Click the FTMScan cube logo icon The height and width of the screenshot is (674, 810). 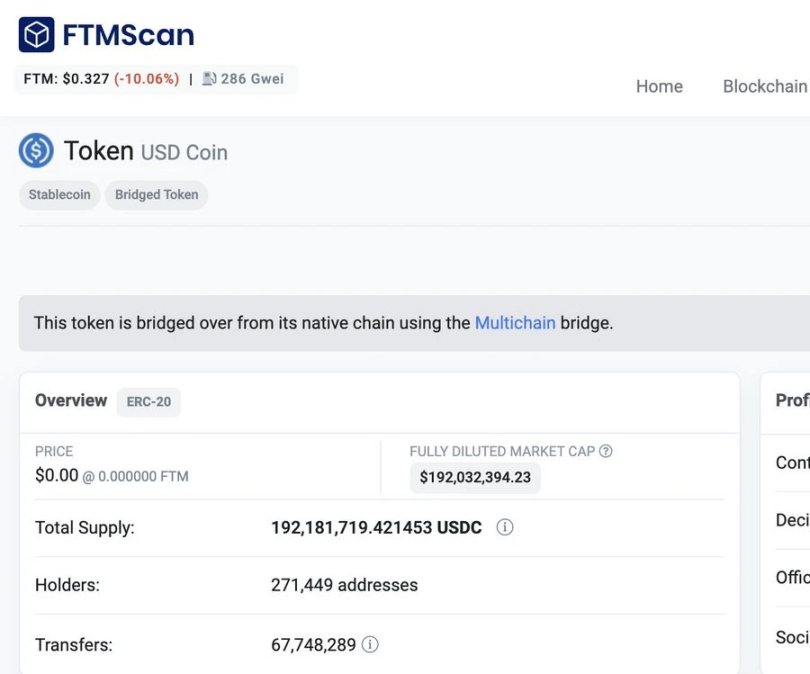pyautogui.click(x=35, y=35)
